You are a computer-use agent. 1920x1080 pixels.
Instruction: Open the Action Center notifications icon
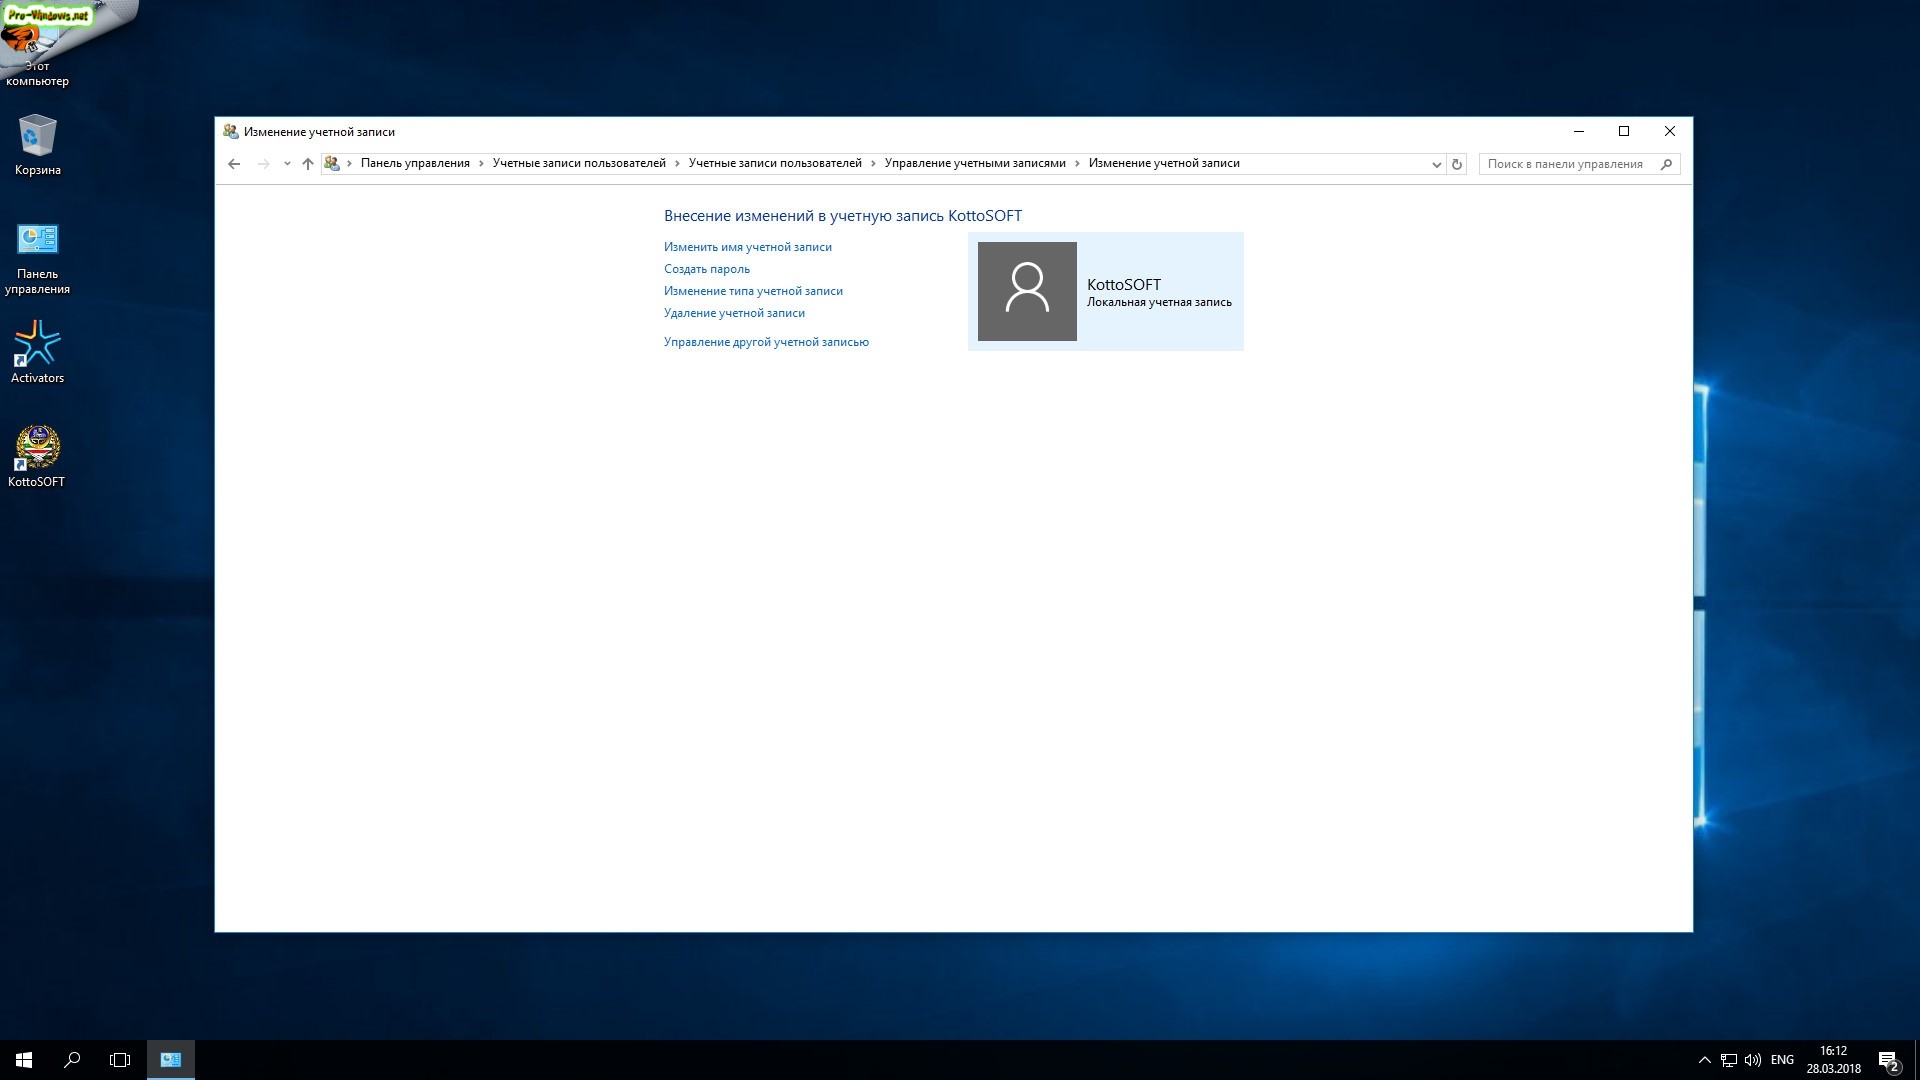click(x=1887, y=1060)
